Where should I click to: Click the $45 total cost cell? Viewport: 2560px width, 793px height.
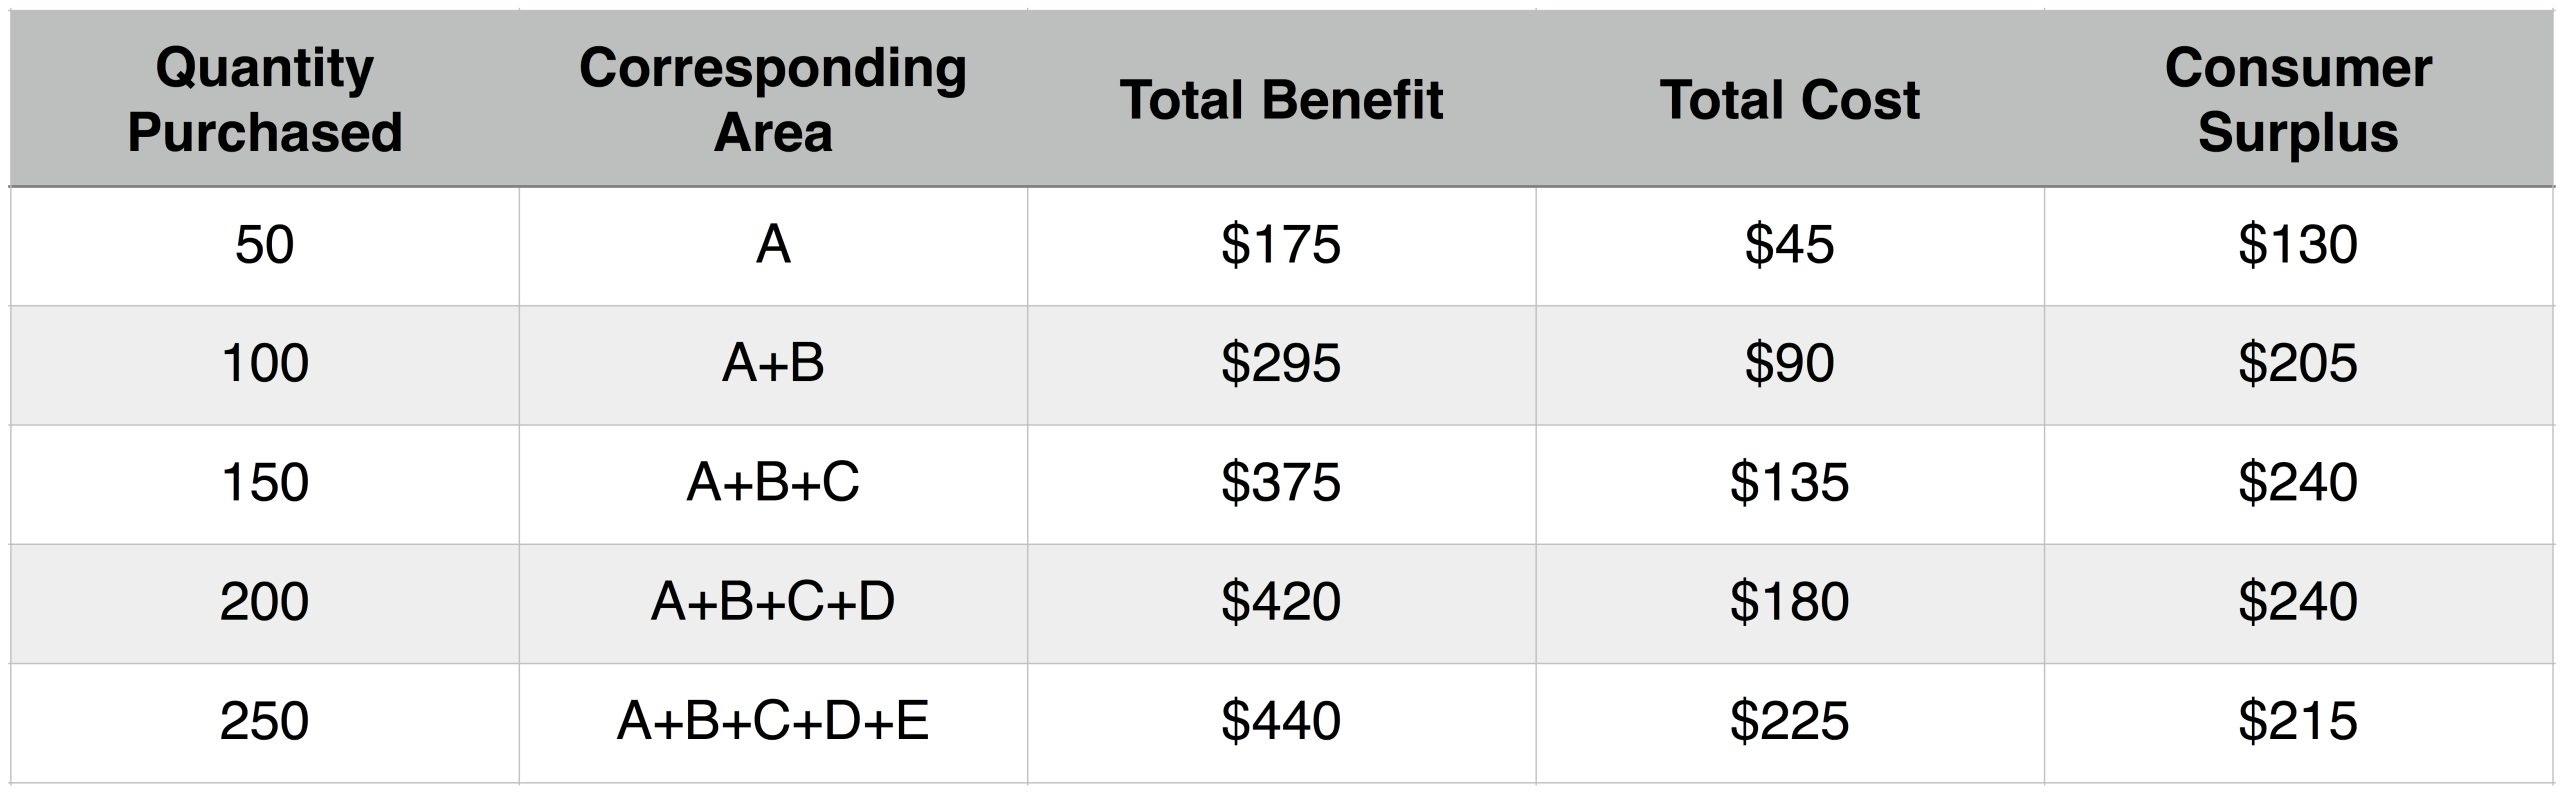click(1790, 246)
